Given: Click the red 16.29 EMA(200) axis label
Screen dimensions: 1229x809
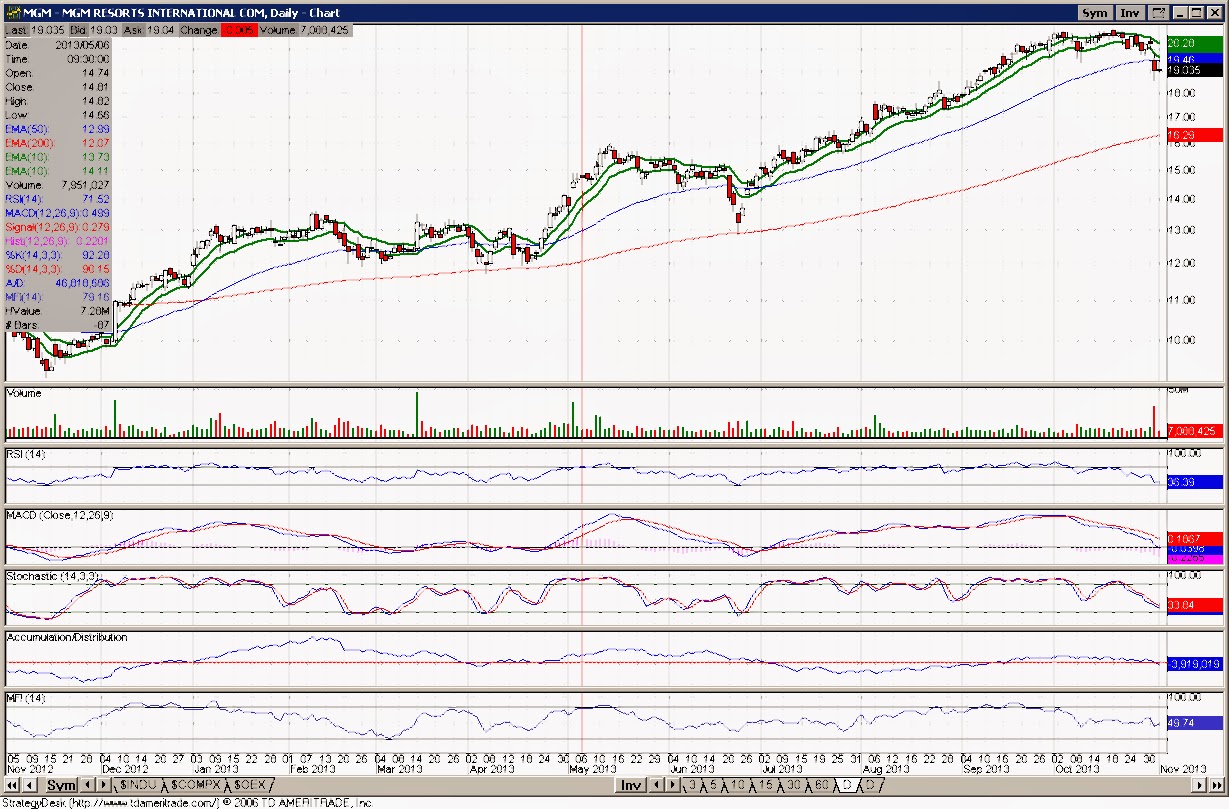Looking at the screenshot, I should point(1196,135).
